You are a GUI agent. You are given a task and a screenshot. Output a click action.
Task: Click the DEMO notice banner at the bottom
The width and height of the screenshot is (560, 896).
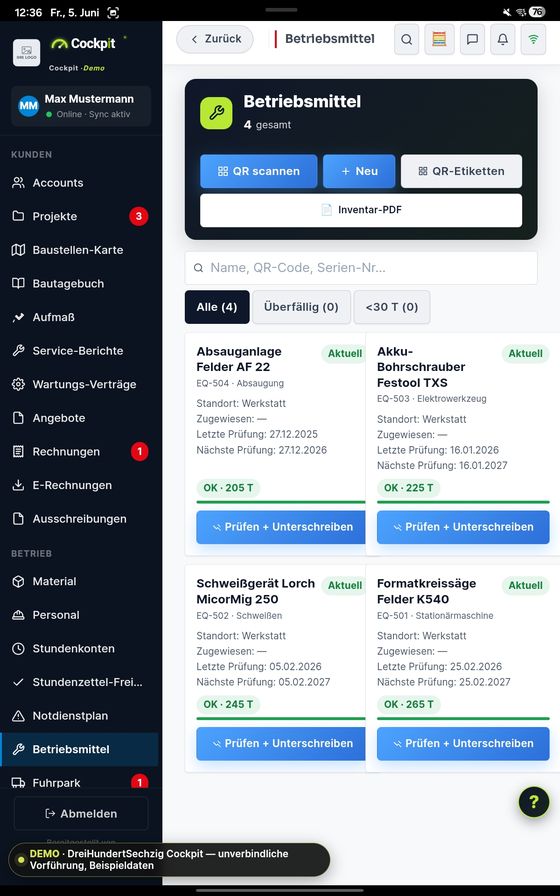coord(169,859)
